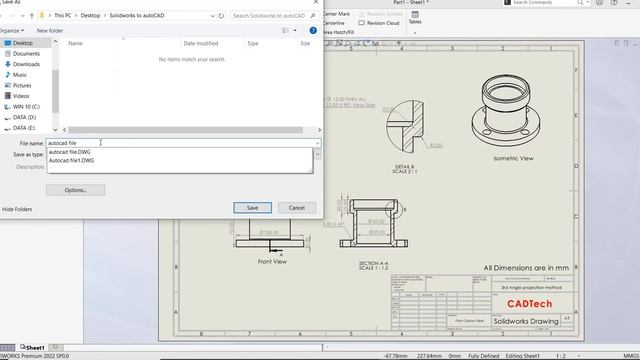Go up one folder level
The width and height of the screenshot is (640, 360).
point(31,16)
